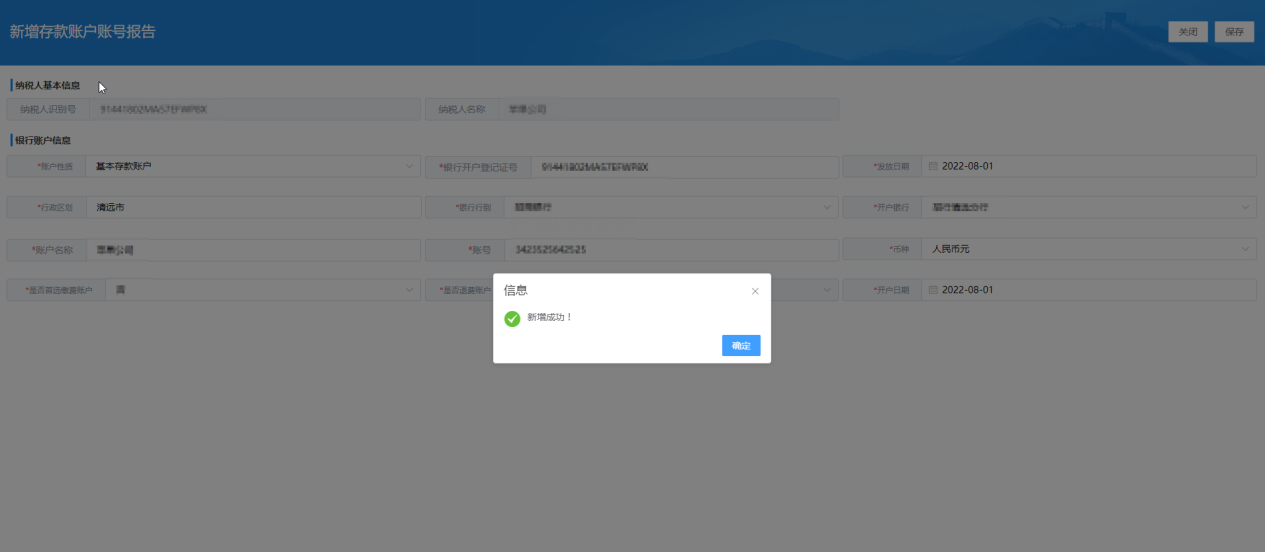Screen dimensions: 1265x552
Task: Open the calendar icon for 开户日期
Action: click(933, 290)
